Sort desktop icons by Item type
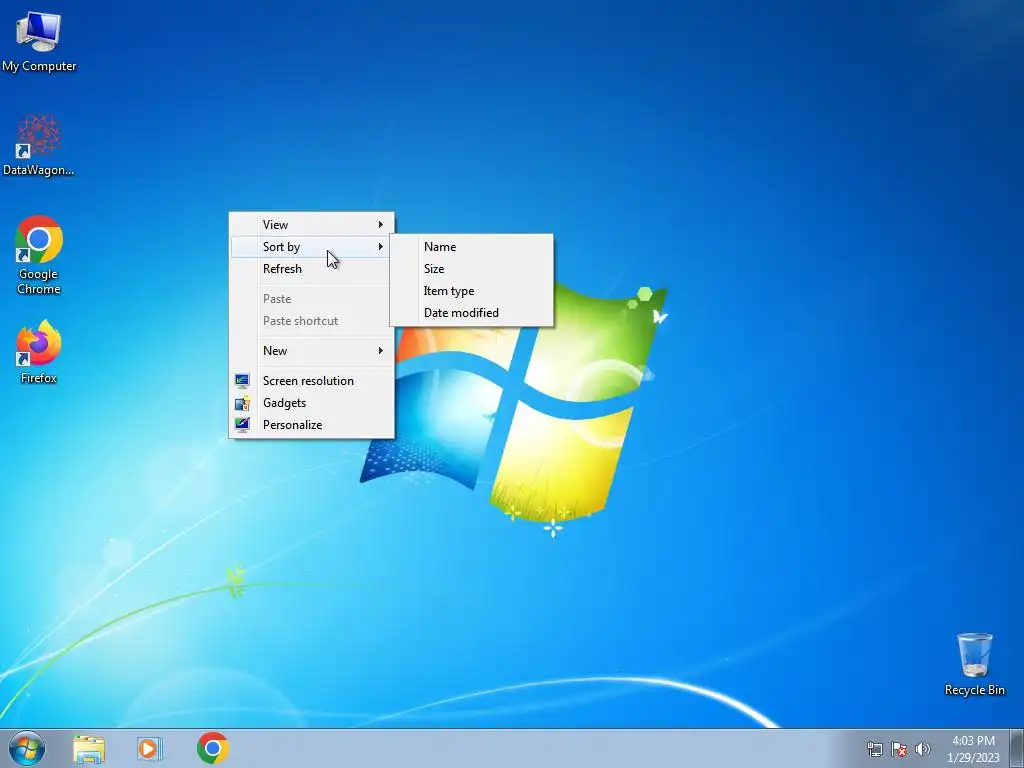1024x768 pixels. [472, 291]
